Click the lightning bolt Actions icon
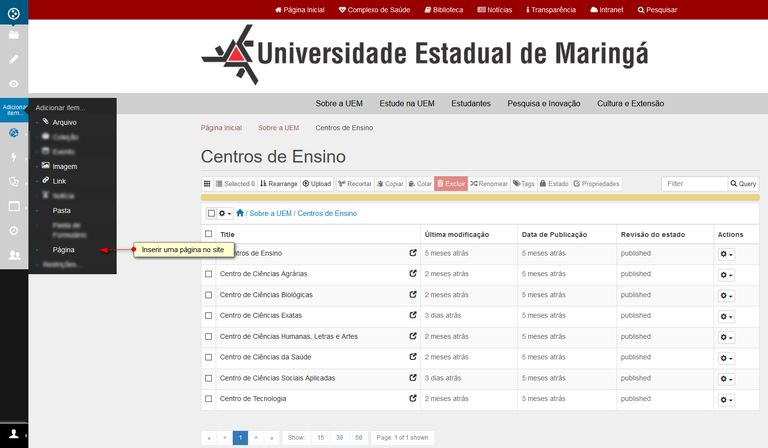This screenshot has width=768, height=448. 14,157
